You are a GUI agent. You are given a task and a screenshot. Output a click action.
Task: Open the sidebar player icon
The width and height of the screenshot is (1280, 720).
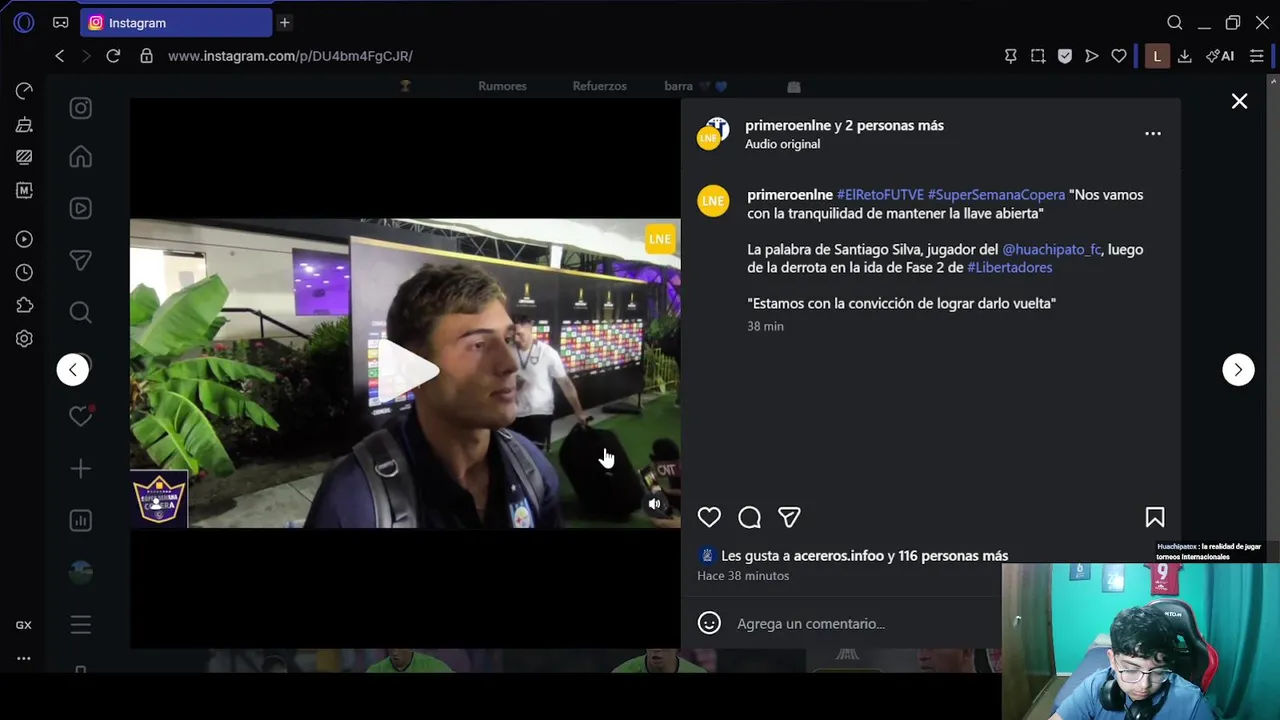pyautogui.click(x=24, y=239)
